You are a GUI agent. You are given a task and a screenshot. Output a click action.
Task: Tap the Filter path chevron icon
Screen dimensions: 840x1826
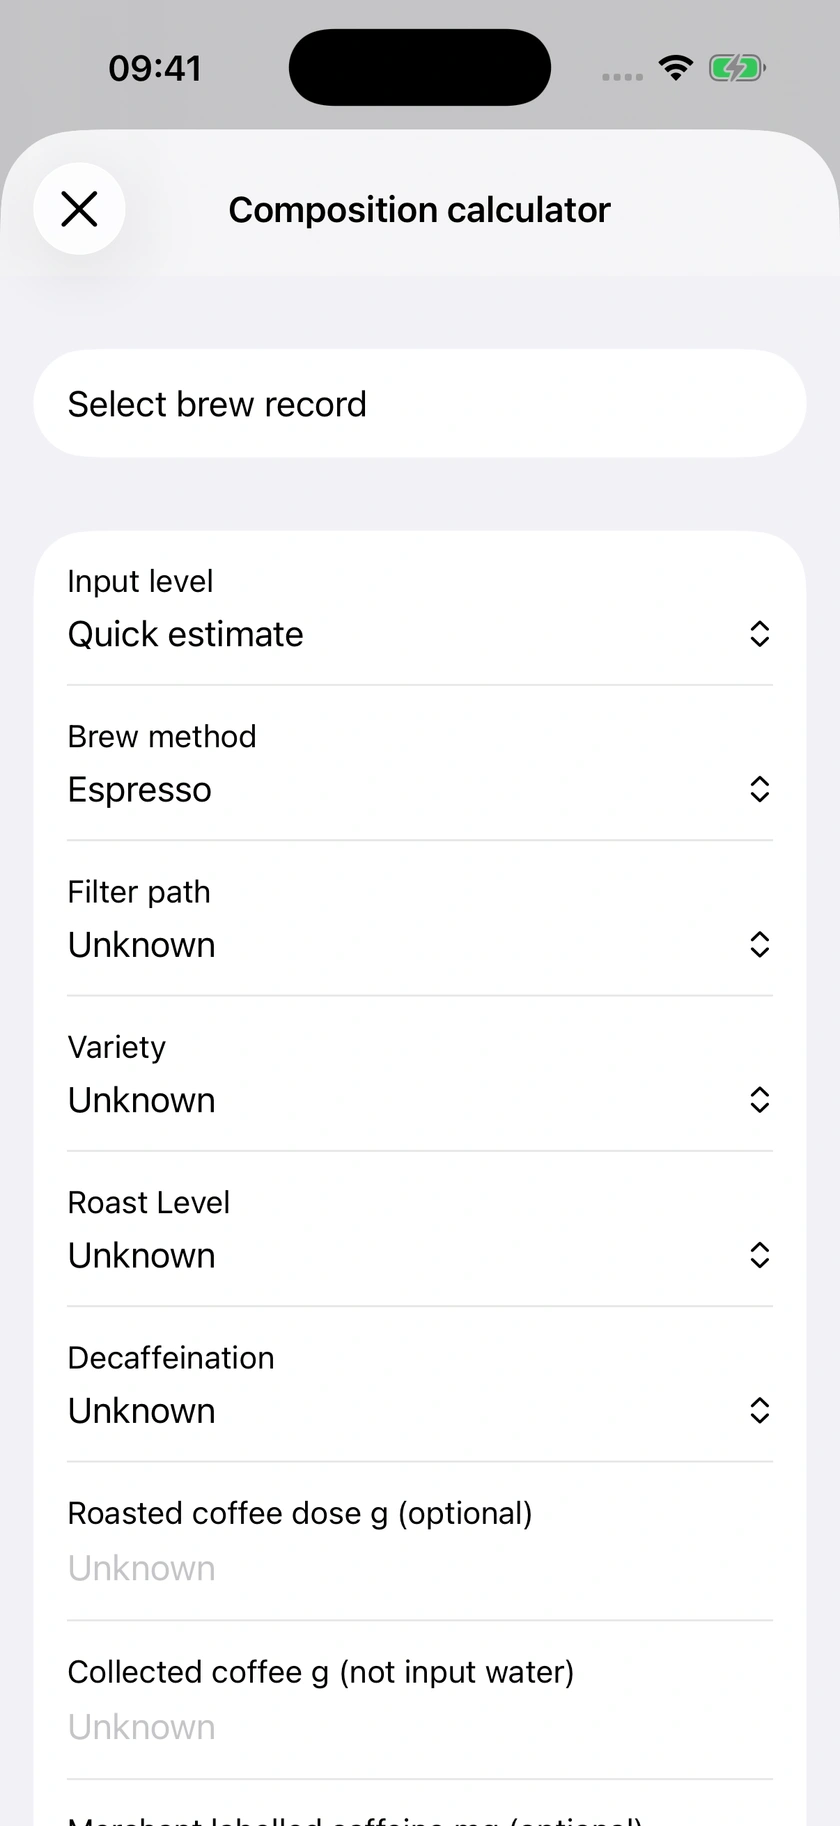point(760,944)
